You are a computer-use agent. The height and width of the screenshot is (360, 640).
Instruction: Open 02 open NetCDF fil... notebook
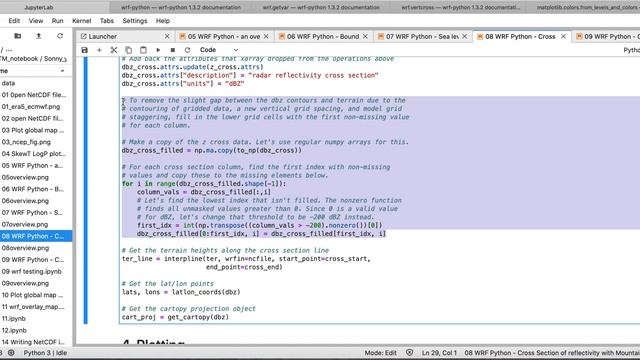[36, 118]
